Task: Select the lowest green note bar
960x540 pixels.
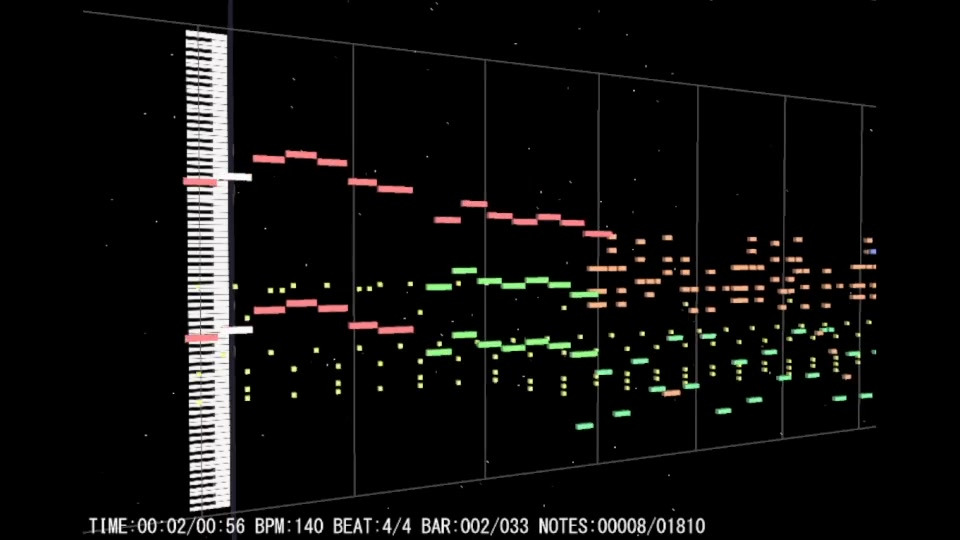Action: coord(584,426)
